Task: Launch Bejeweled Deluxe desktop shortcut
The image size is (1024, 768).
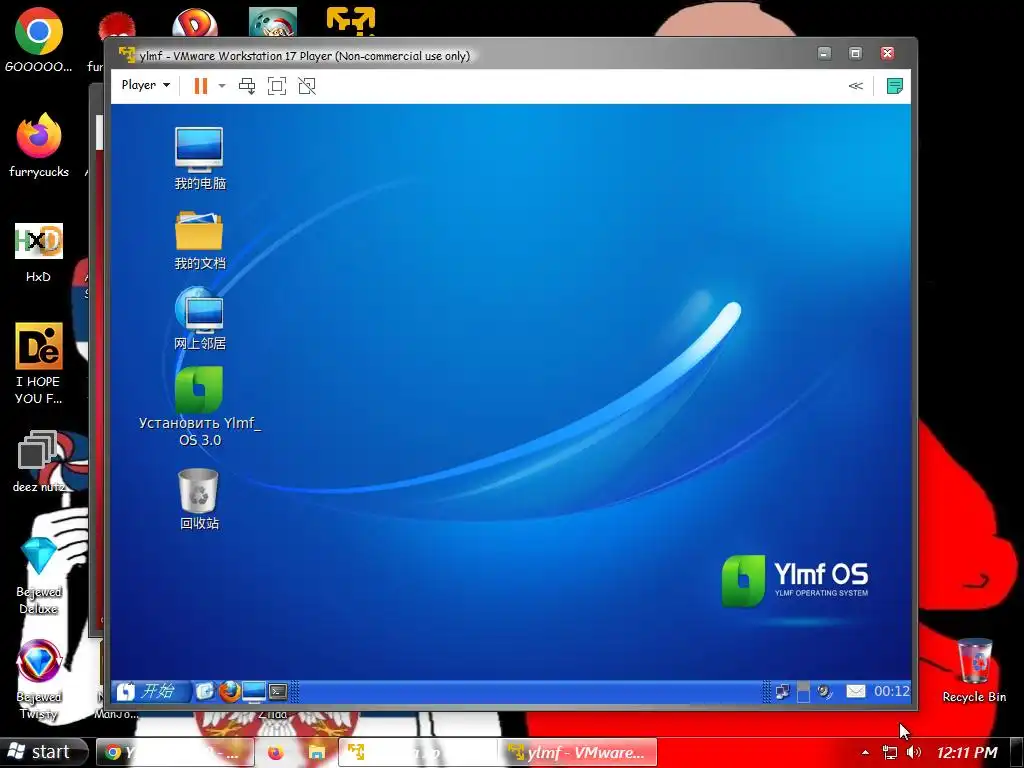Action: [x=39, y=575]
